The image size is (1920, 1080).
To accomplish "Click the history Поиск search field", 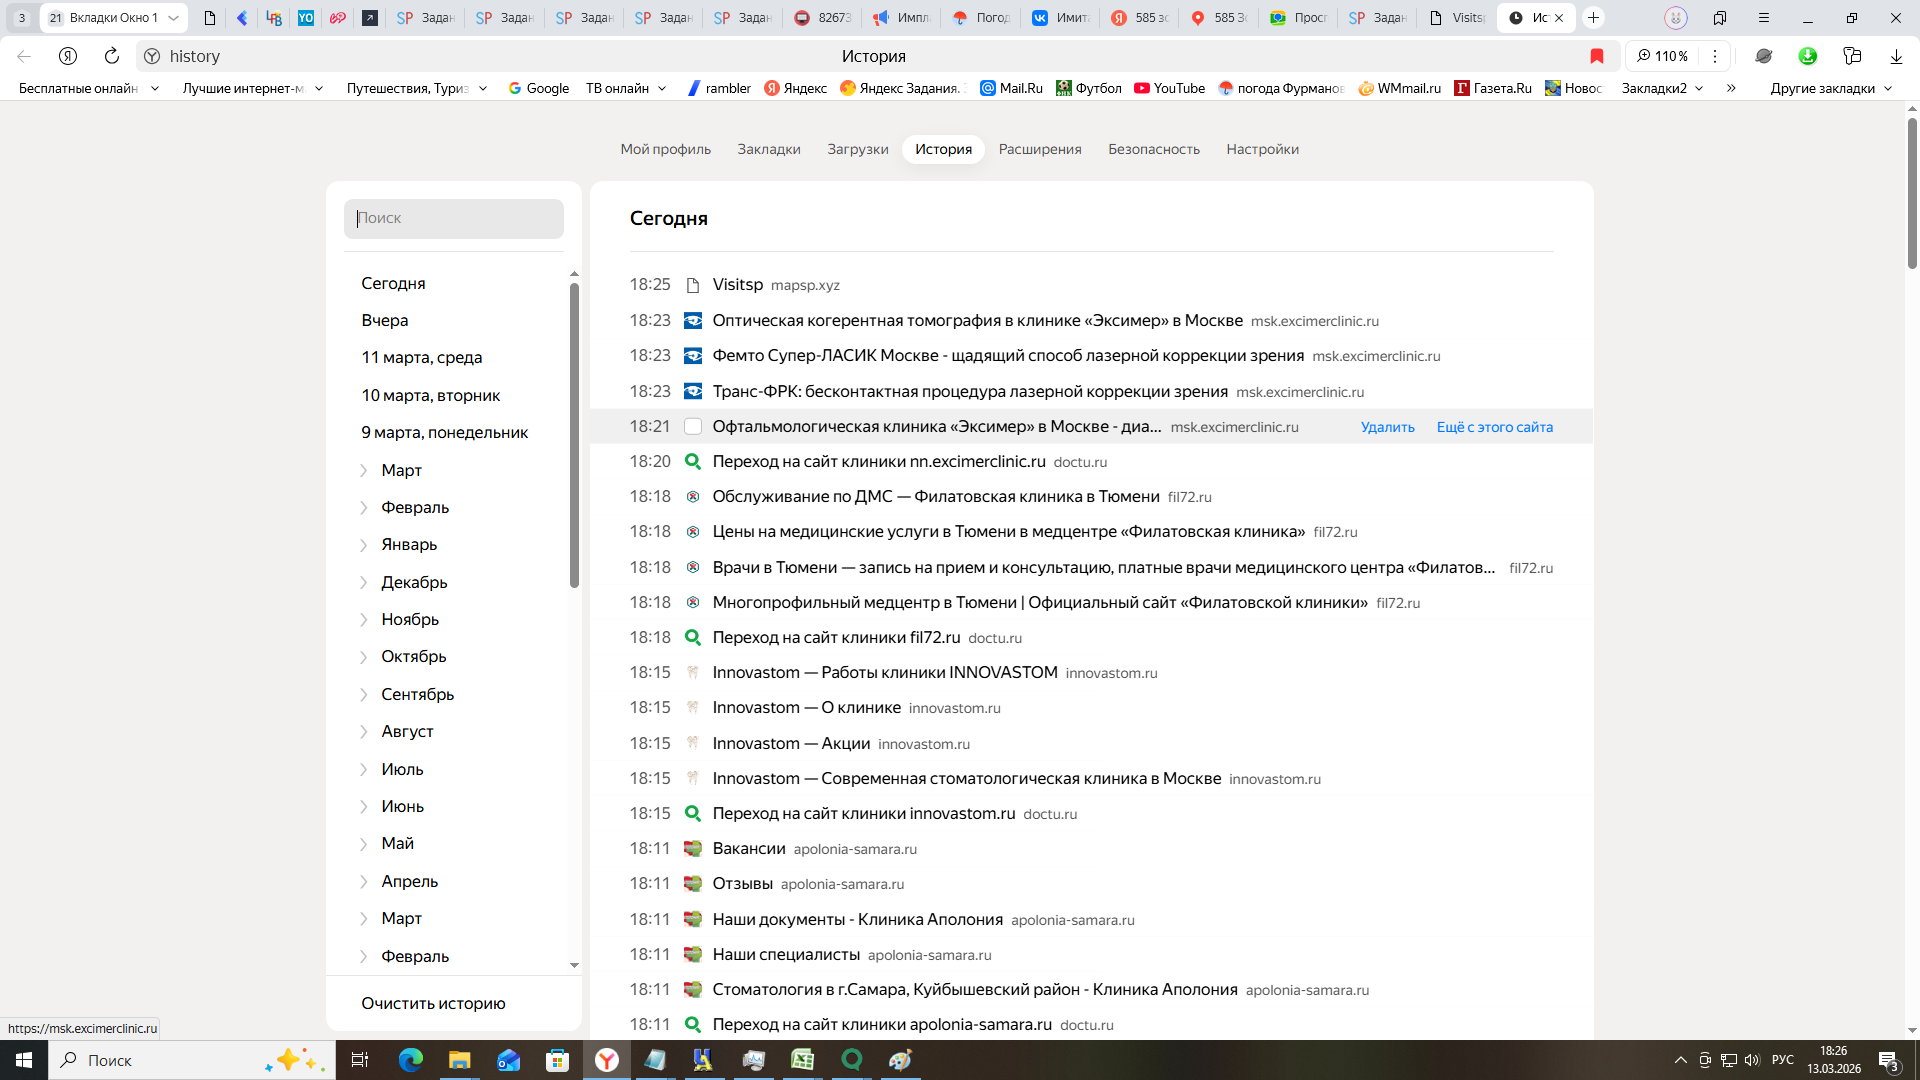I will (454, 218).
